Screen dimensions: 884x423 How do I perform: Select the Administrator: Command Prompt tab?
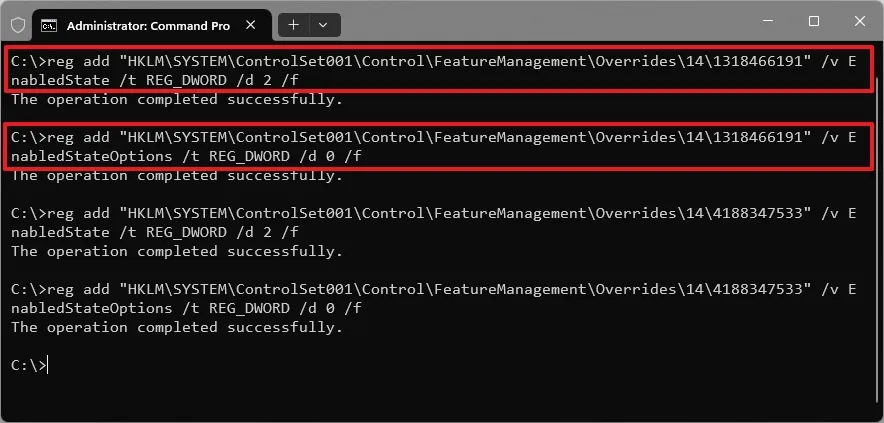(150, 24)
